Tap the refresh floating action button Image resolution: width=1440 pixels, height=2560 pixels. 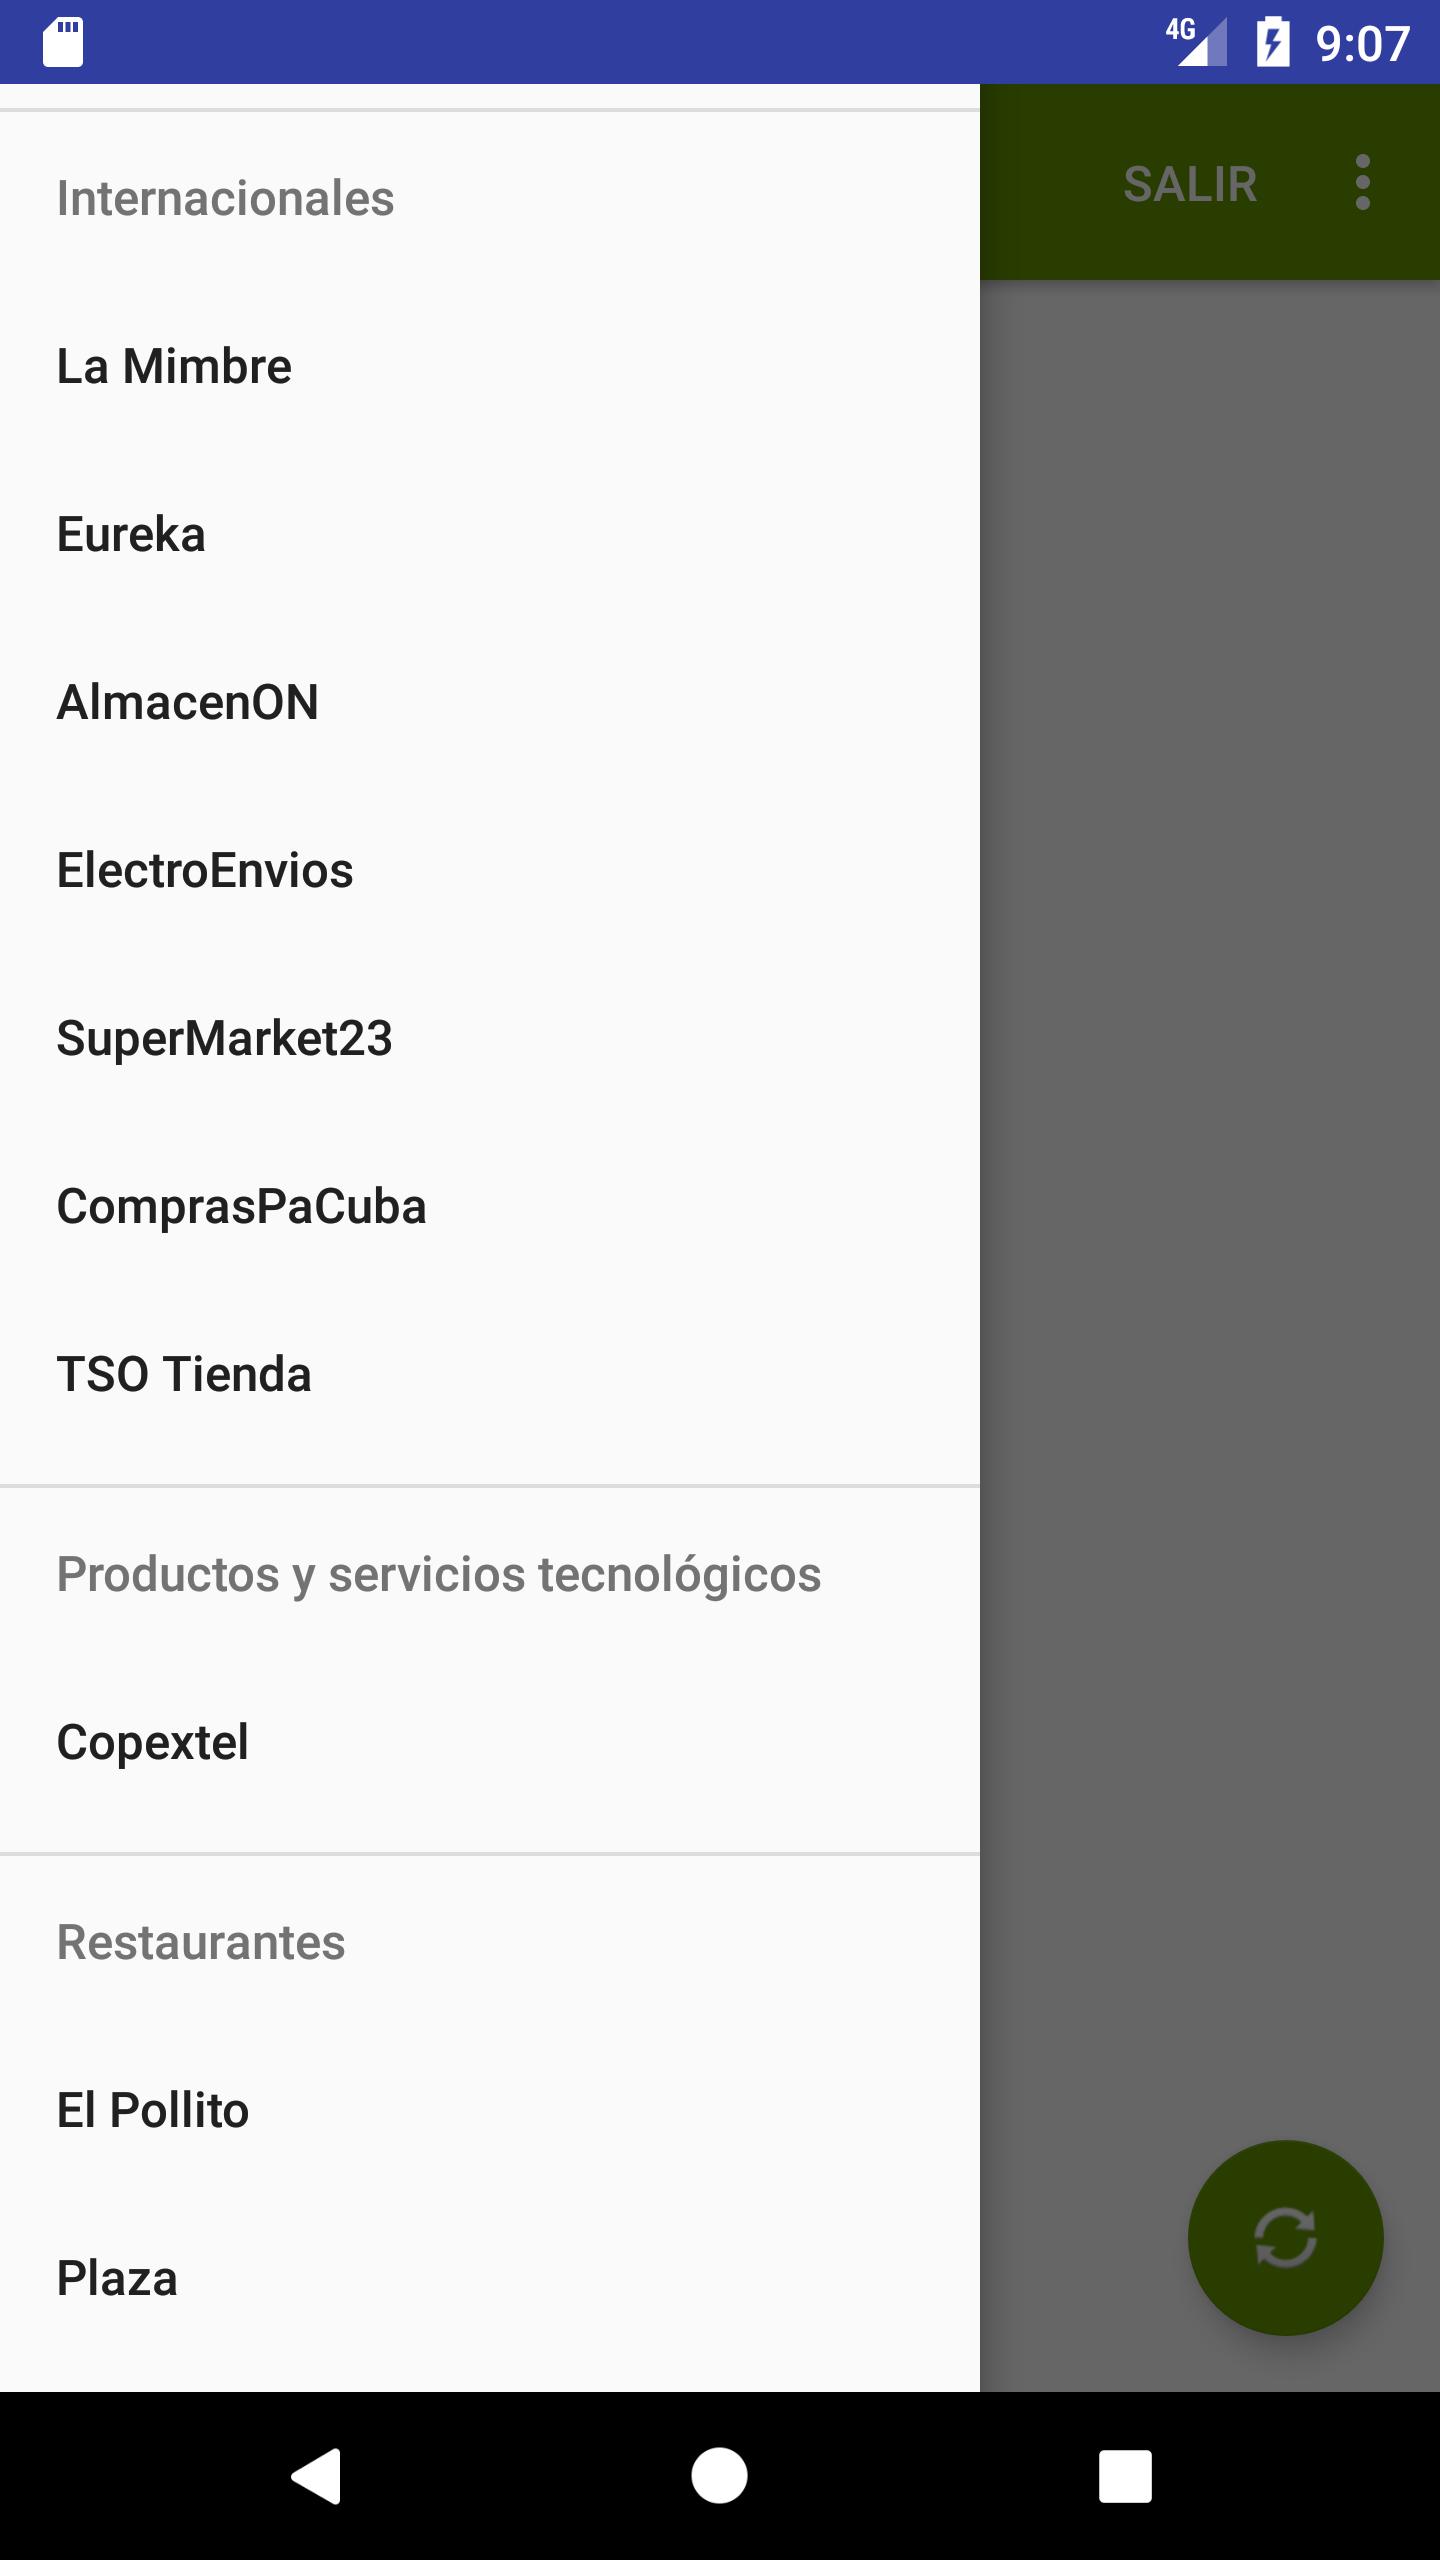[x=1285, y=2238]
